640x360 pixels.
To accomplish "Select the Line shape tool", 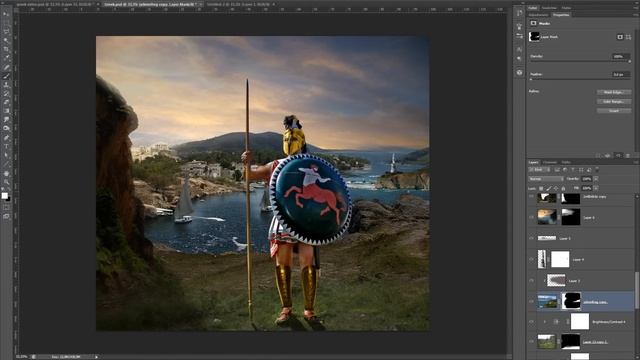I will pyautogui.click(x=6, y=164).
